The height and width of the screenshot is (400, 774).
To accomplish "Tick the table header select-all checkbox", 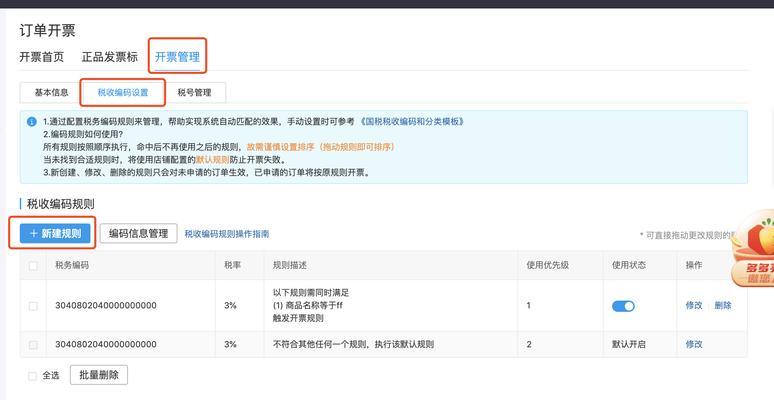I will 33,266.
